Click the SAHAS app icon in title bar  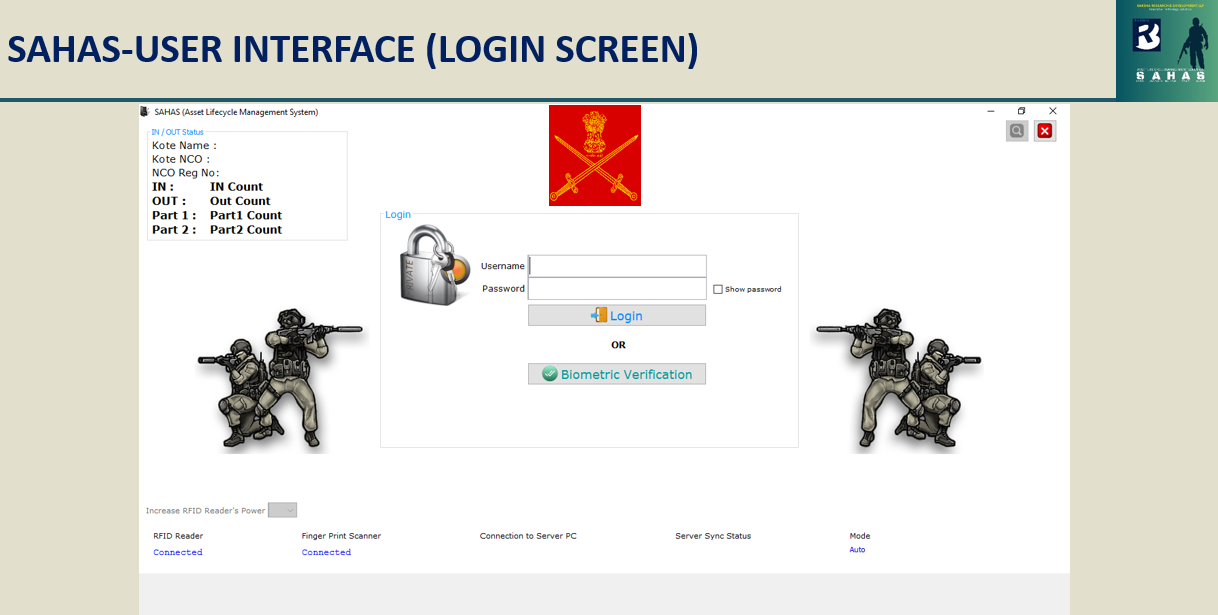point(145,112)
